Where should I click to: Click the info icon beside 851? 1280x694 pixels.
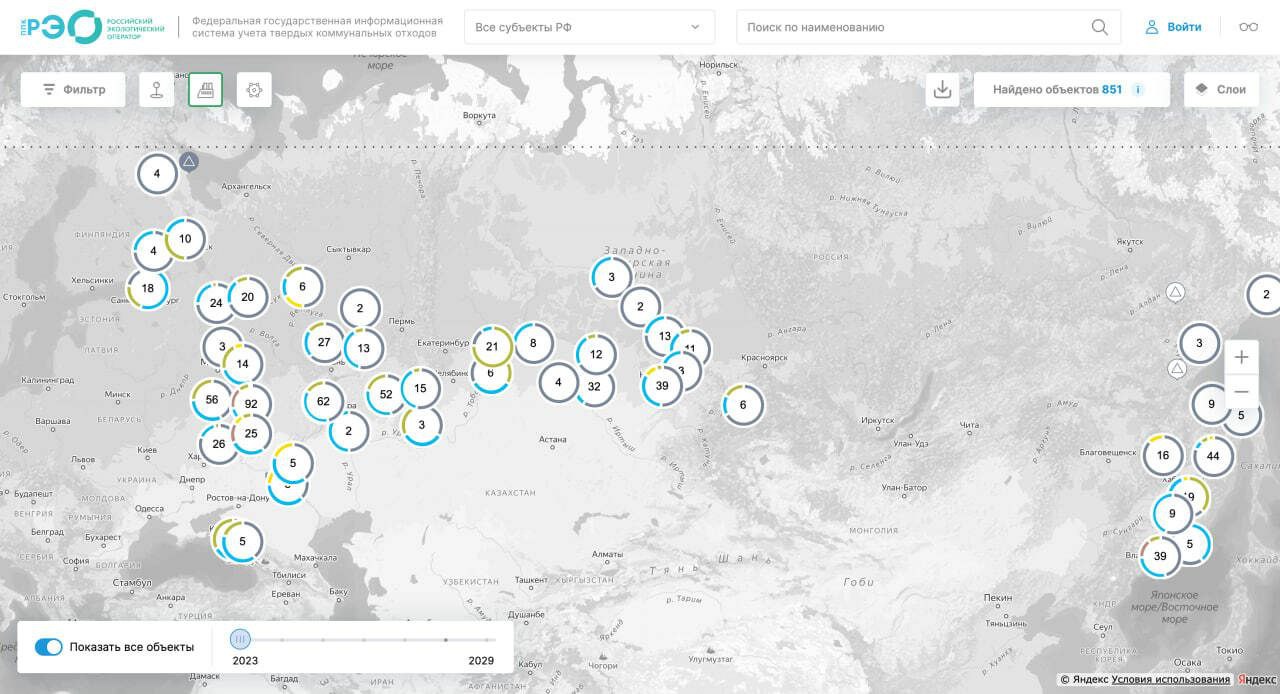tap(1137, 90)
